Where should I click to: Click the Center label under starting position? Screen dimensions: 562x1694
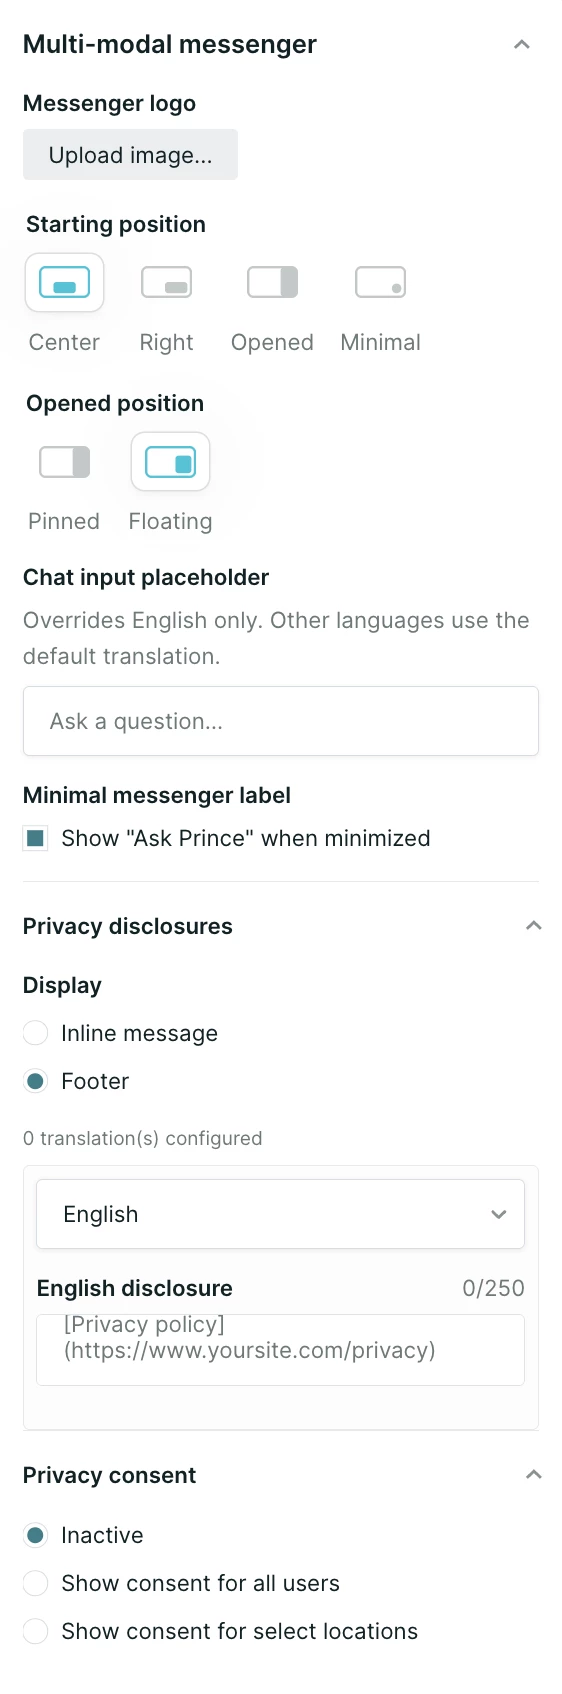[x=64, y=342]
